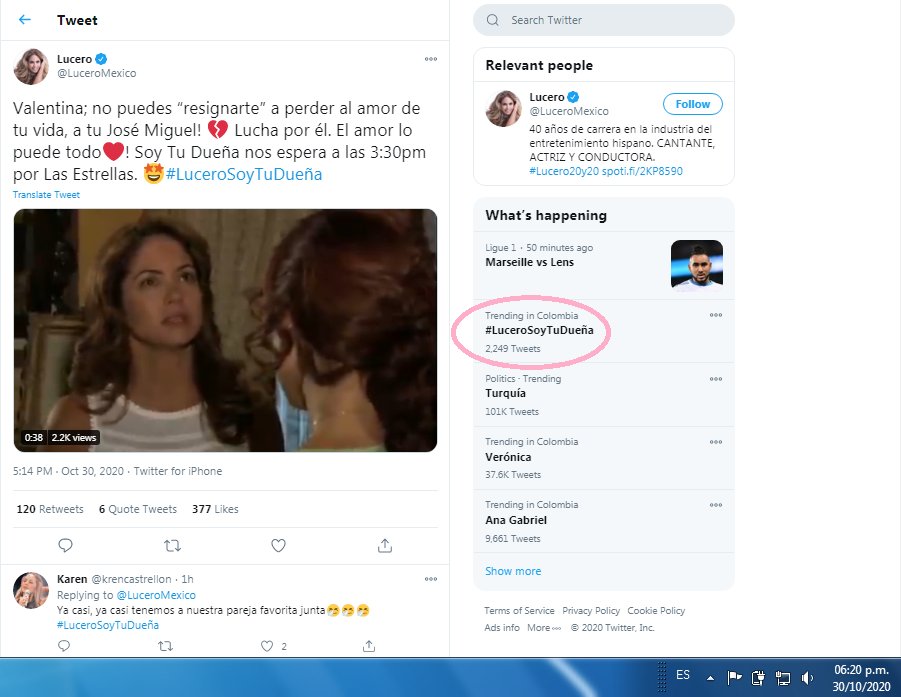Open Karen's @krencastrellon profile name
901x697 pixels.
pos(131,579)
